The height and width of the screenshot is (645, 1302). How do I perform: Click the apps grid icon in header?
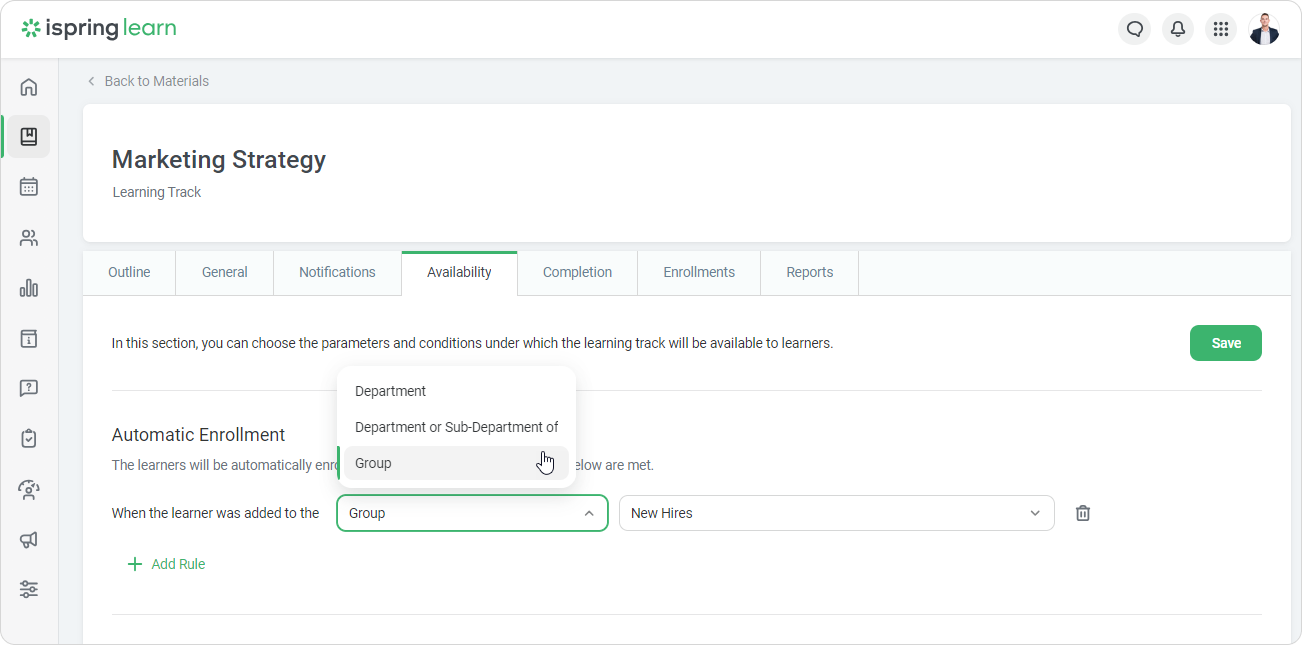[x=1221, y=28]
